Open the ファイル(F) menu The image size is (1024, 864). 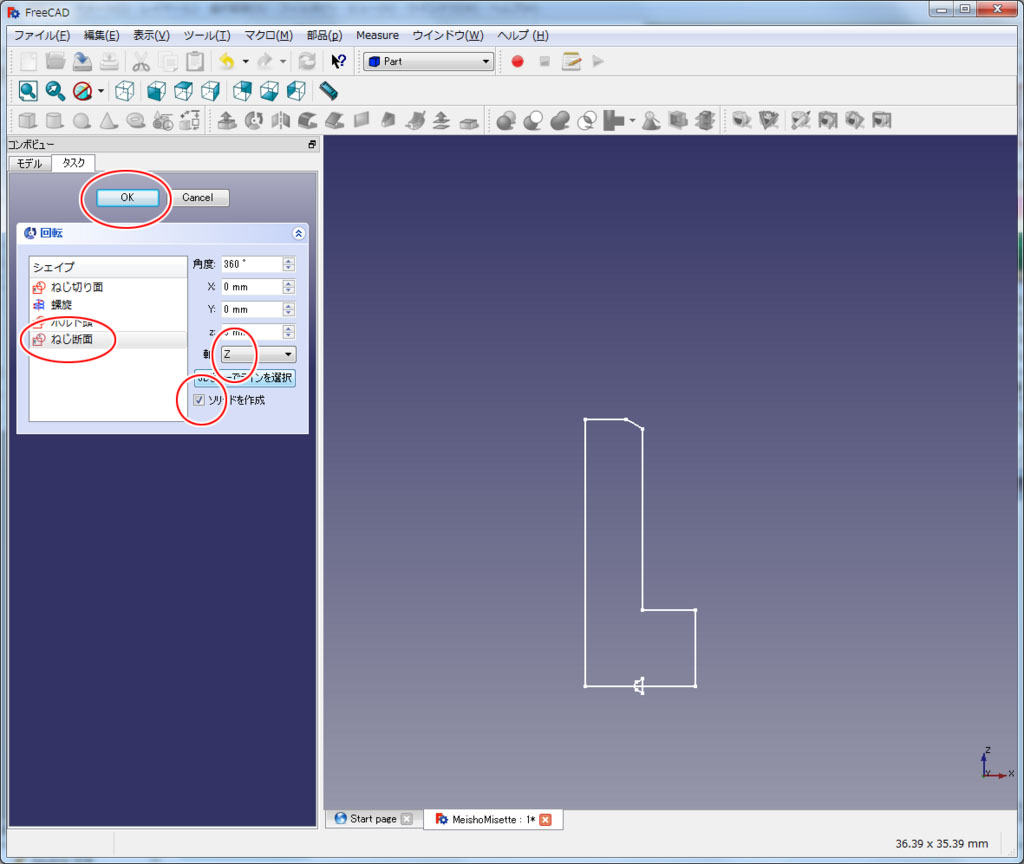click(42, 35)
